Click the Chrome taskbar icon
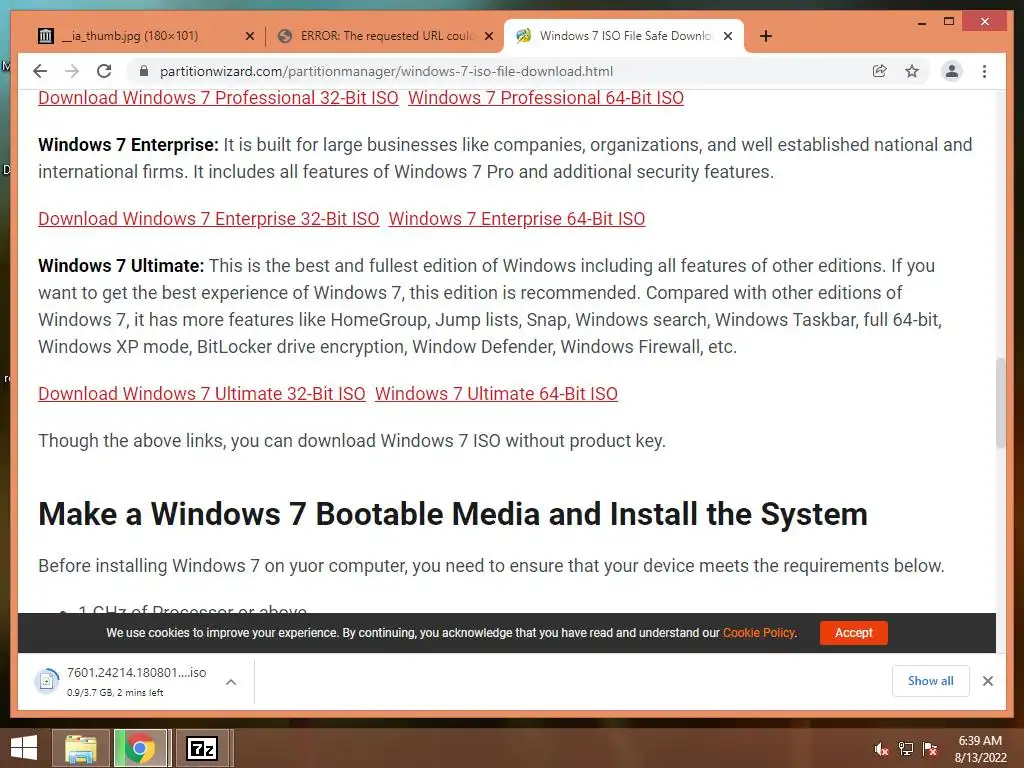Viewport: 1024px width, 768px height. (x=139, y=748)
